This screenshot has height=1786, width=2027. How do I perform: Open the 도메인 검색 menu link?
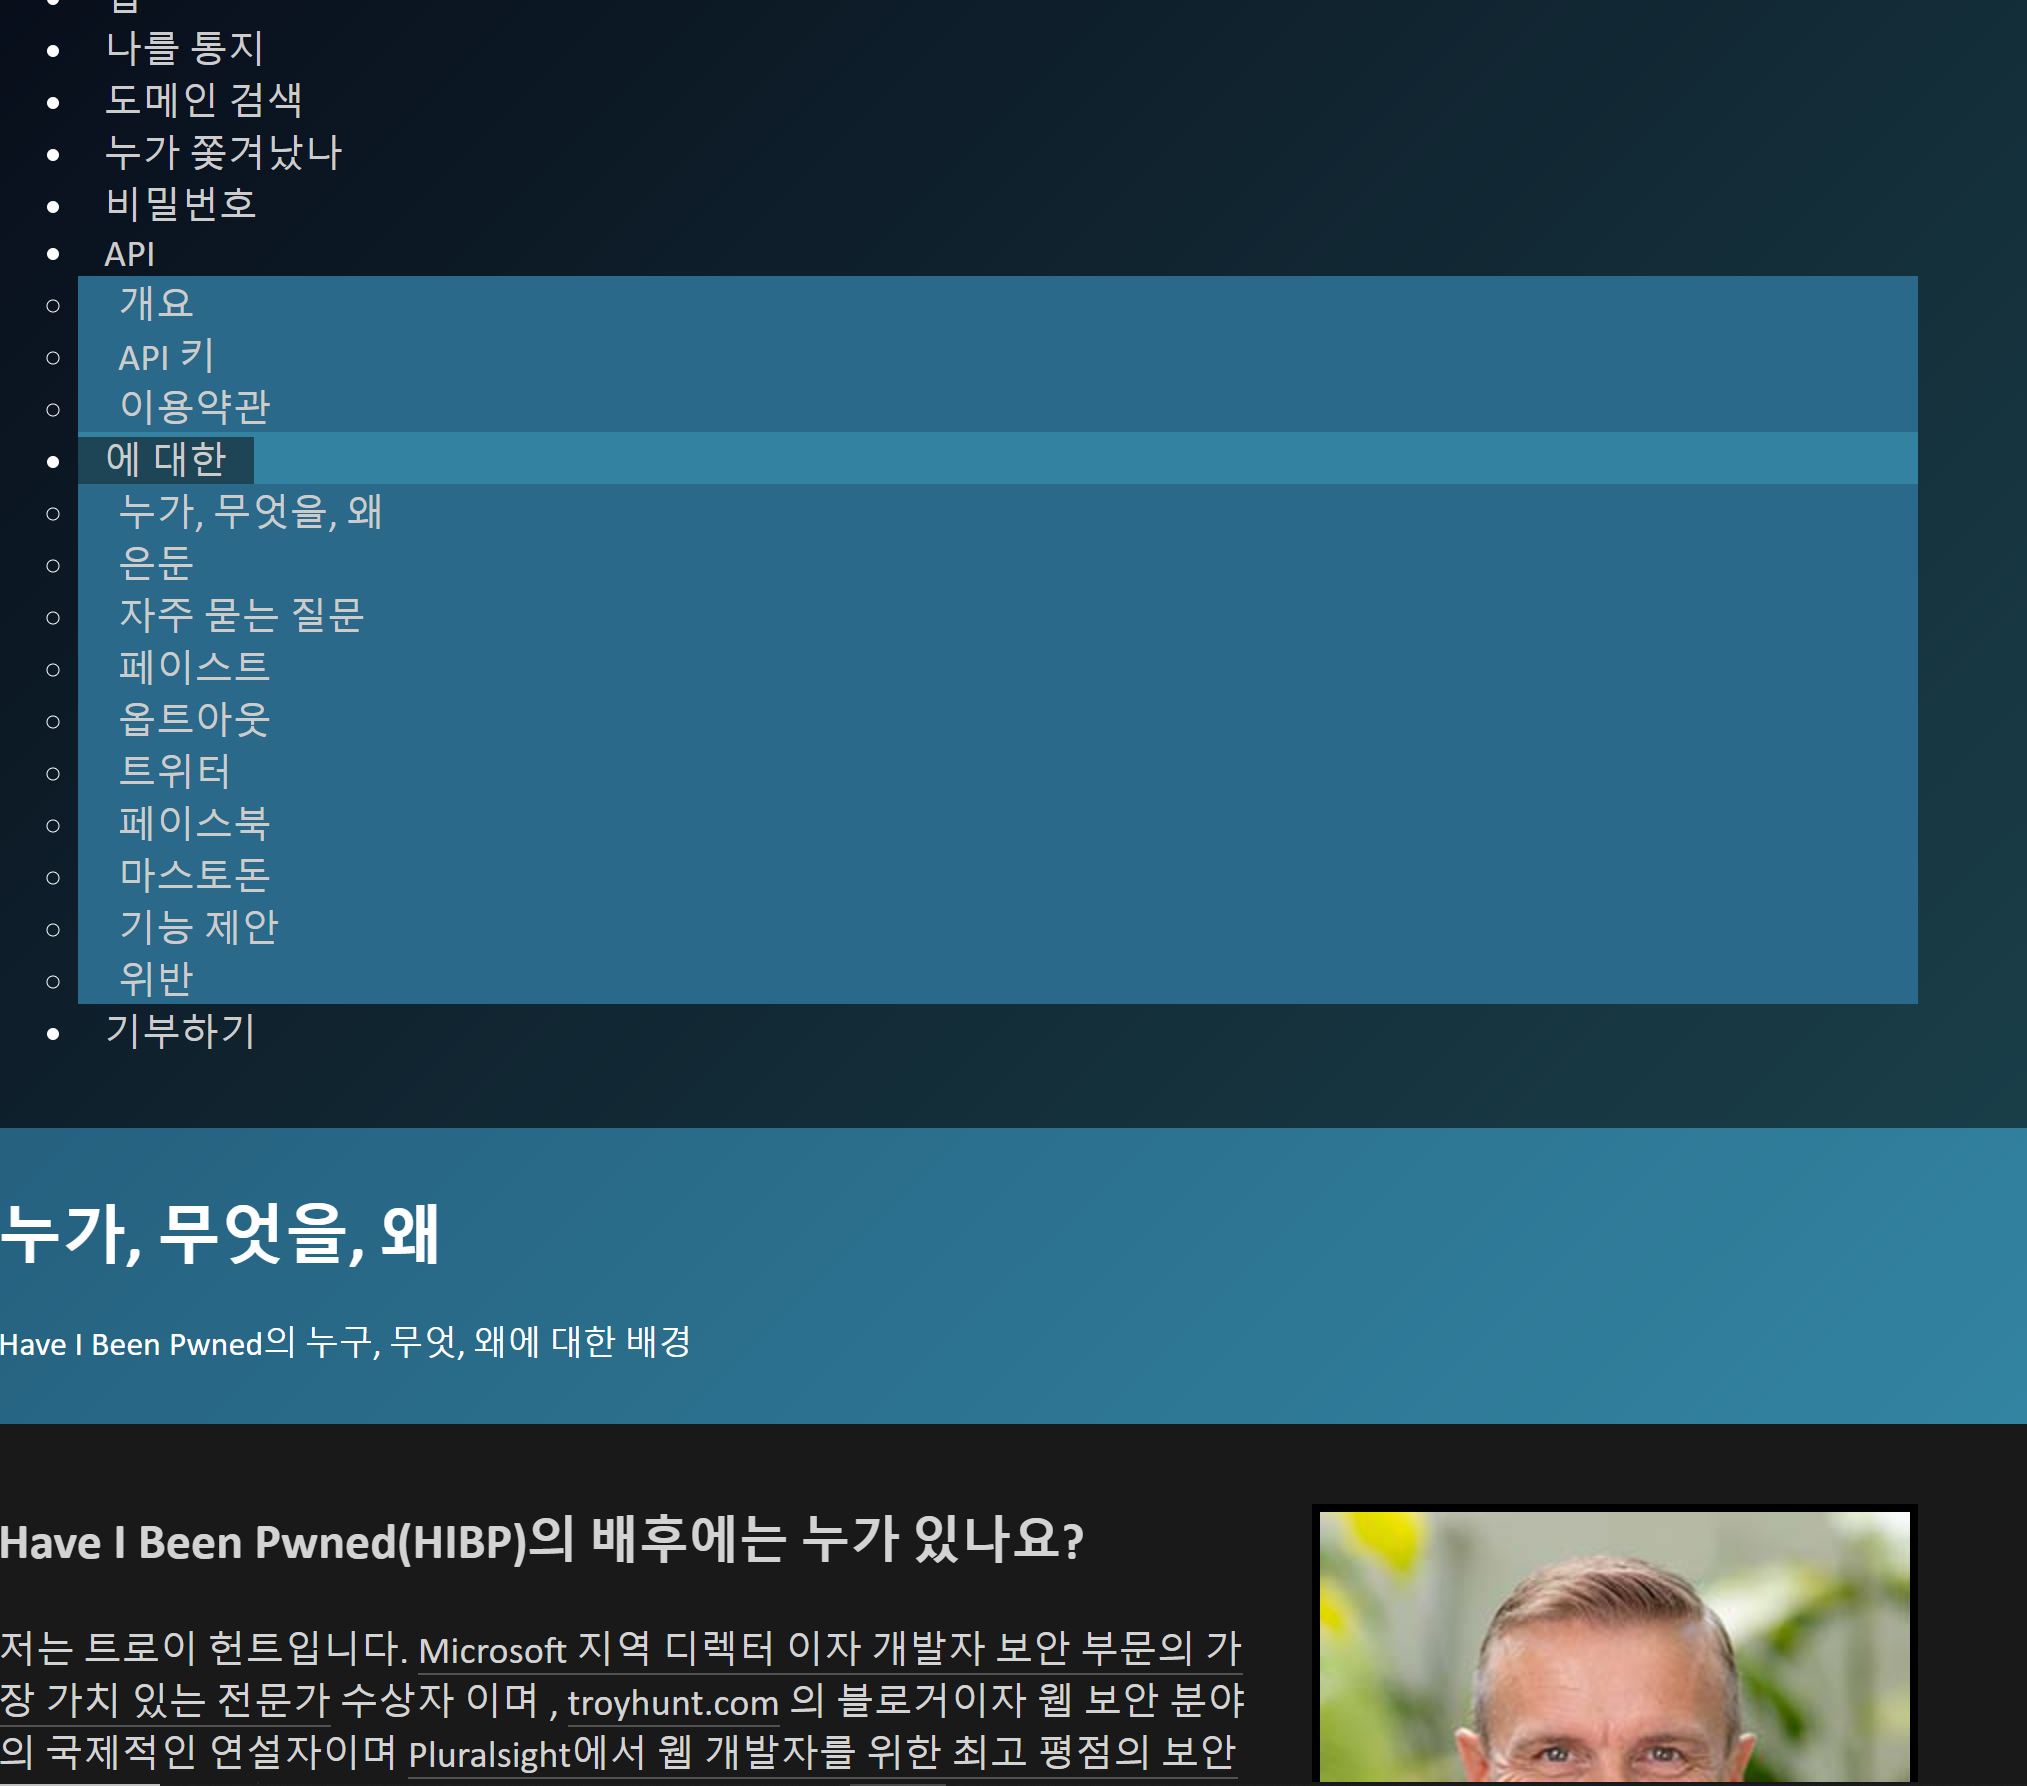tap(204, 100)
